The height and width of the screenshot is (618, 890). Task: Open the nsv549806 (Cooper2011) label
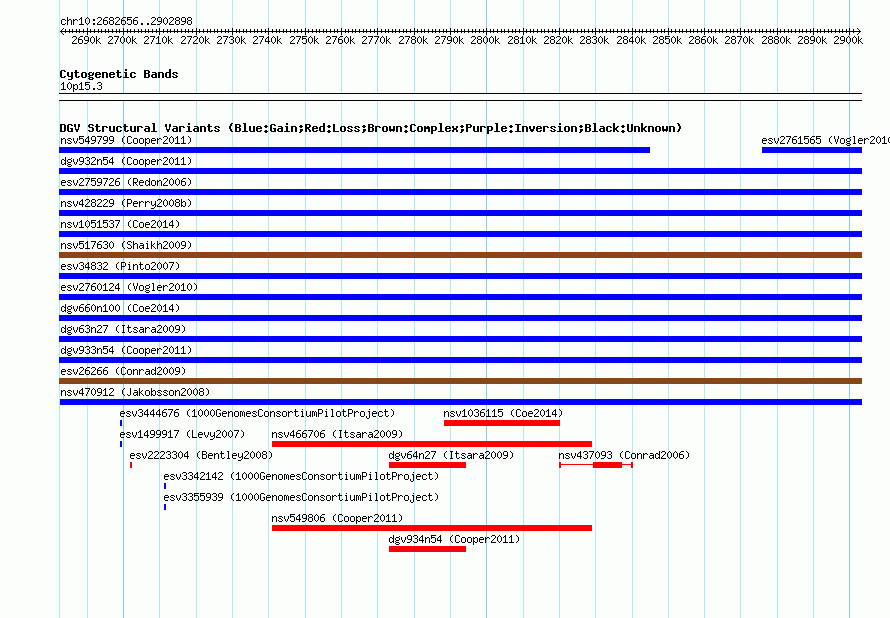[337, 518]
